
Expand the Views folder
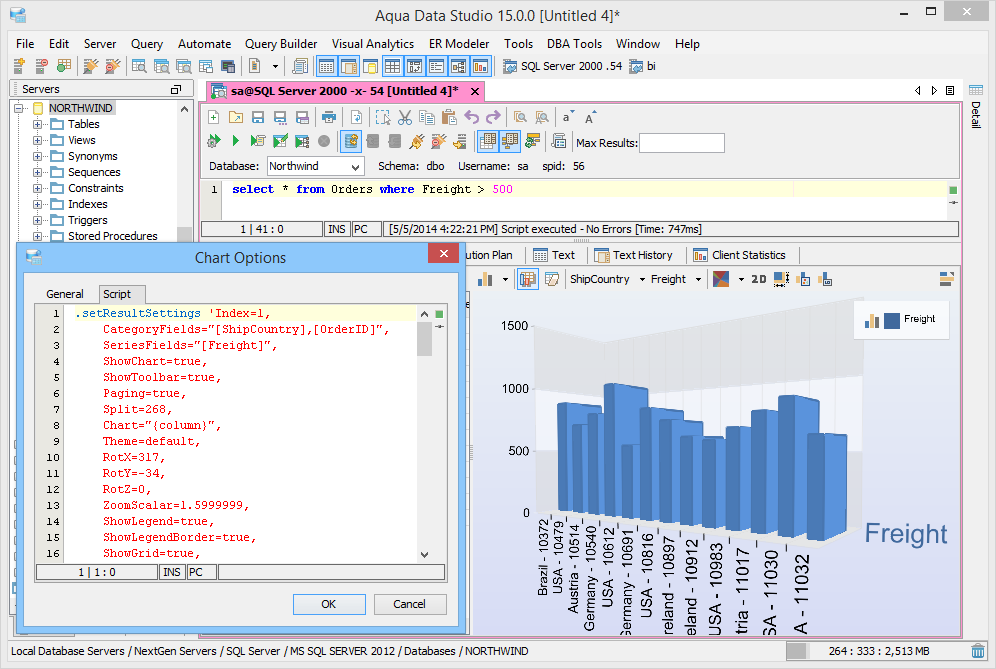(37, 140)
